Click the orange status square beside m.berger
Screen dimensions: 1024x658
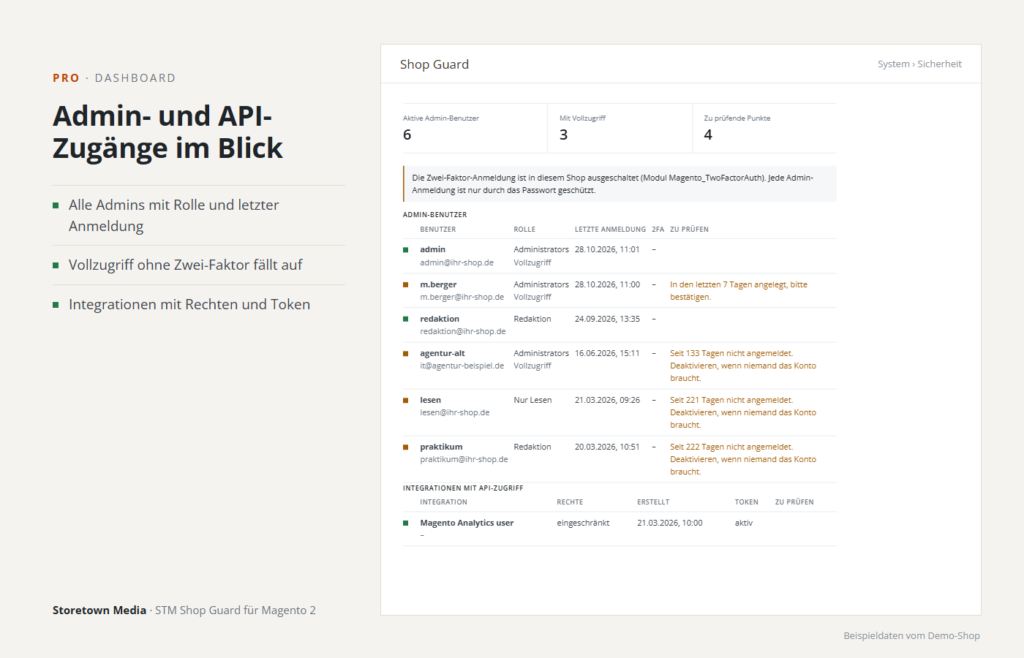point(406,285)
